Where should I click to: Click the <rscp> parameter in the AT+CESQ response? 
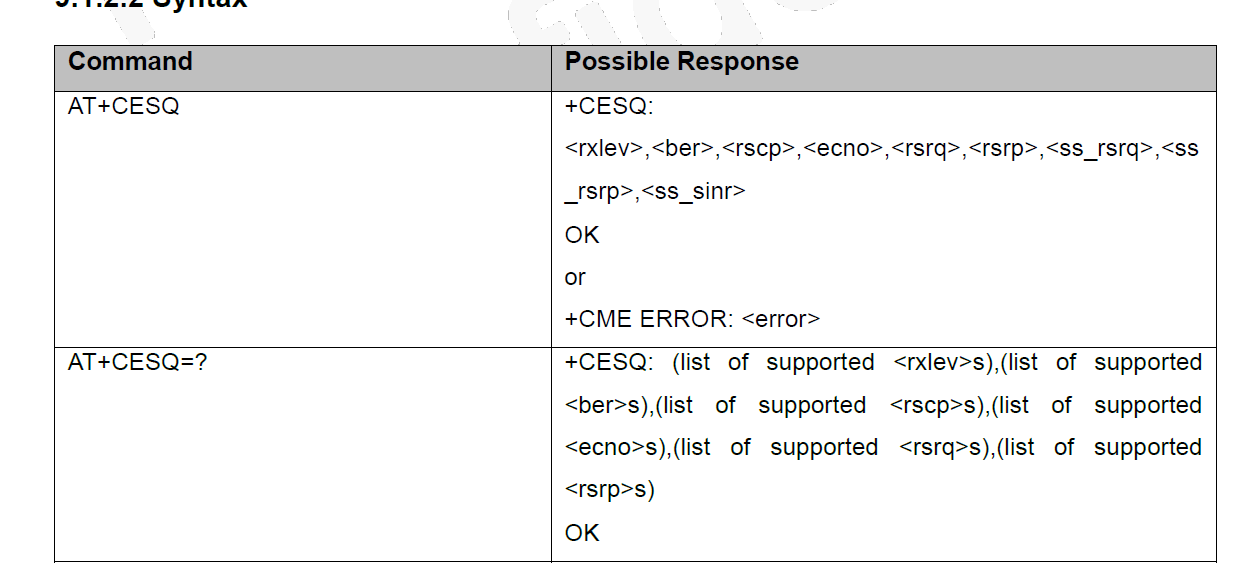click(757, 149)
